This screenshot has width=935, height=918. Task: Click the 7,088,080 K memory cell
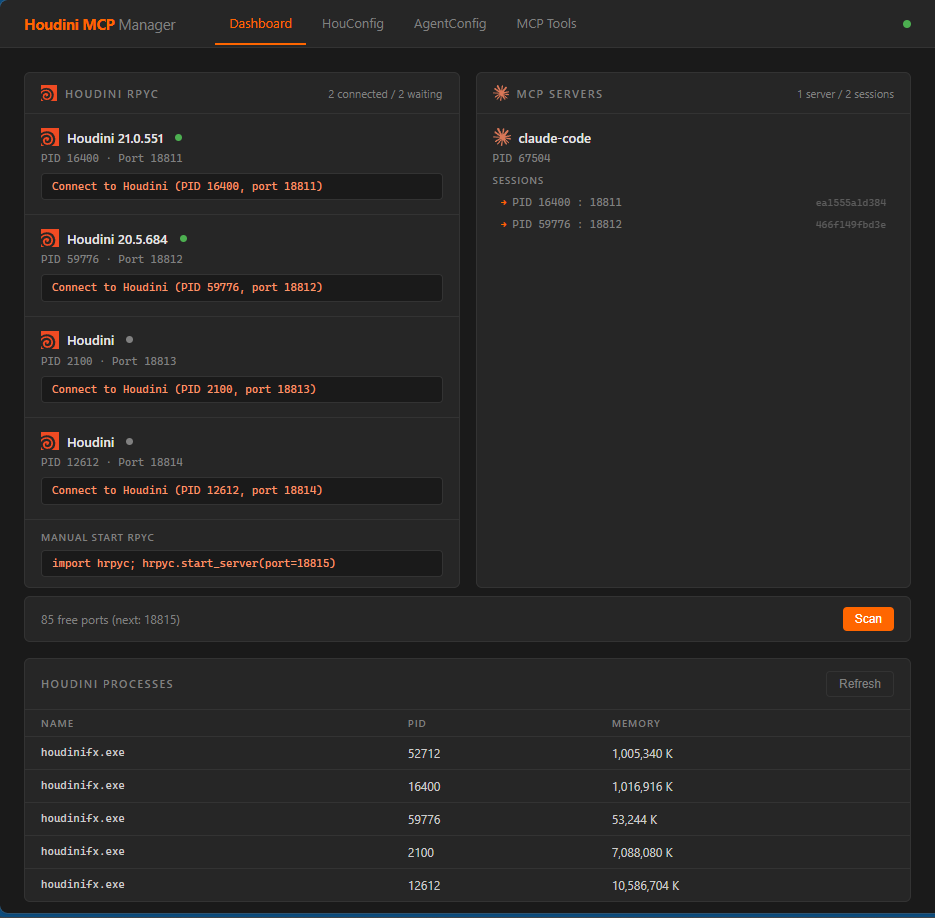(x=642, y=853)
